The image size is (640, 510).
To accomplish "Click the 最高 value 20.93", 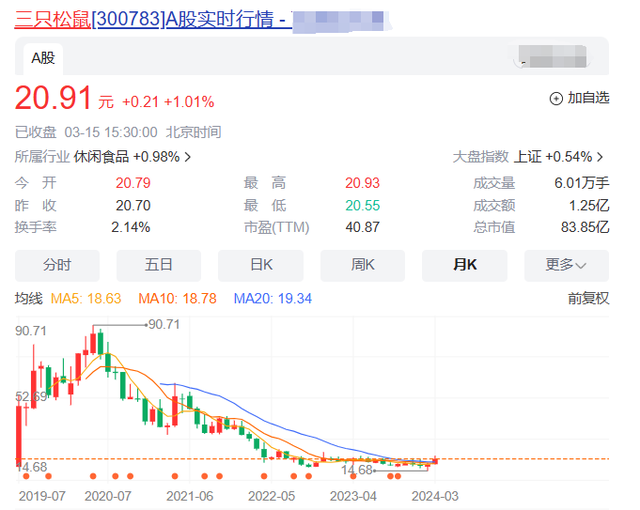I will tap(362, 183).
